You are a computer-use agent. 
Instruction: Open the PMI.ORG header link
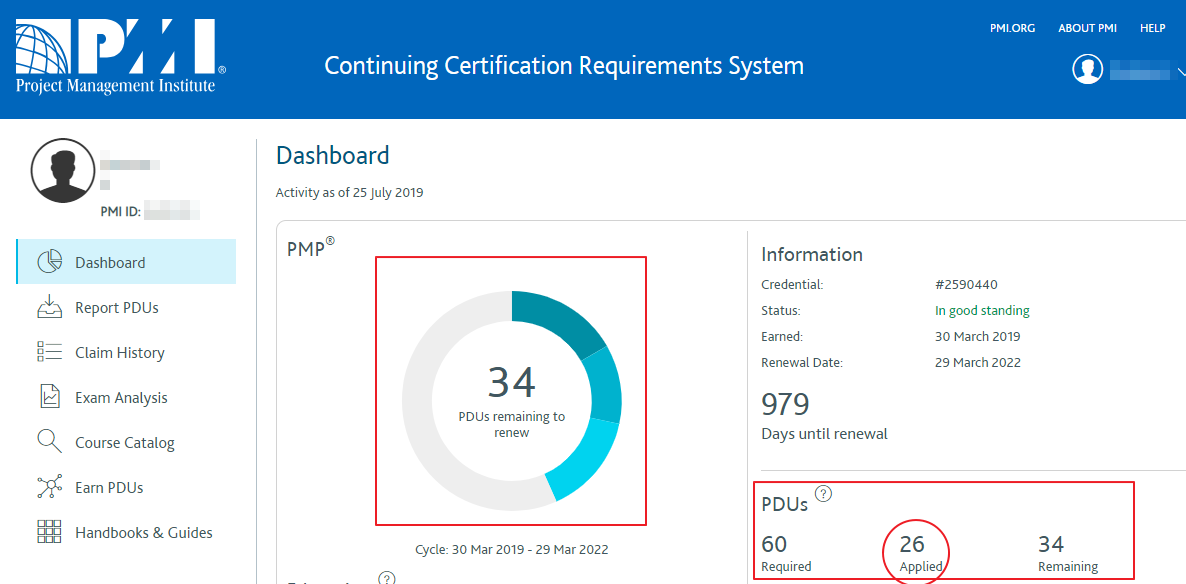[x=1012, y=28]
